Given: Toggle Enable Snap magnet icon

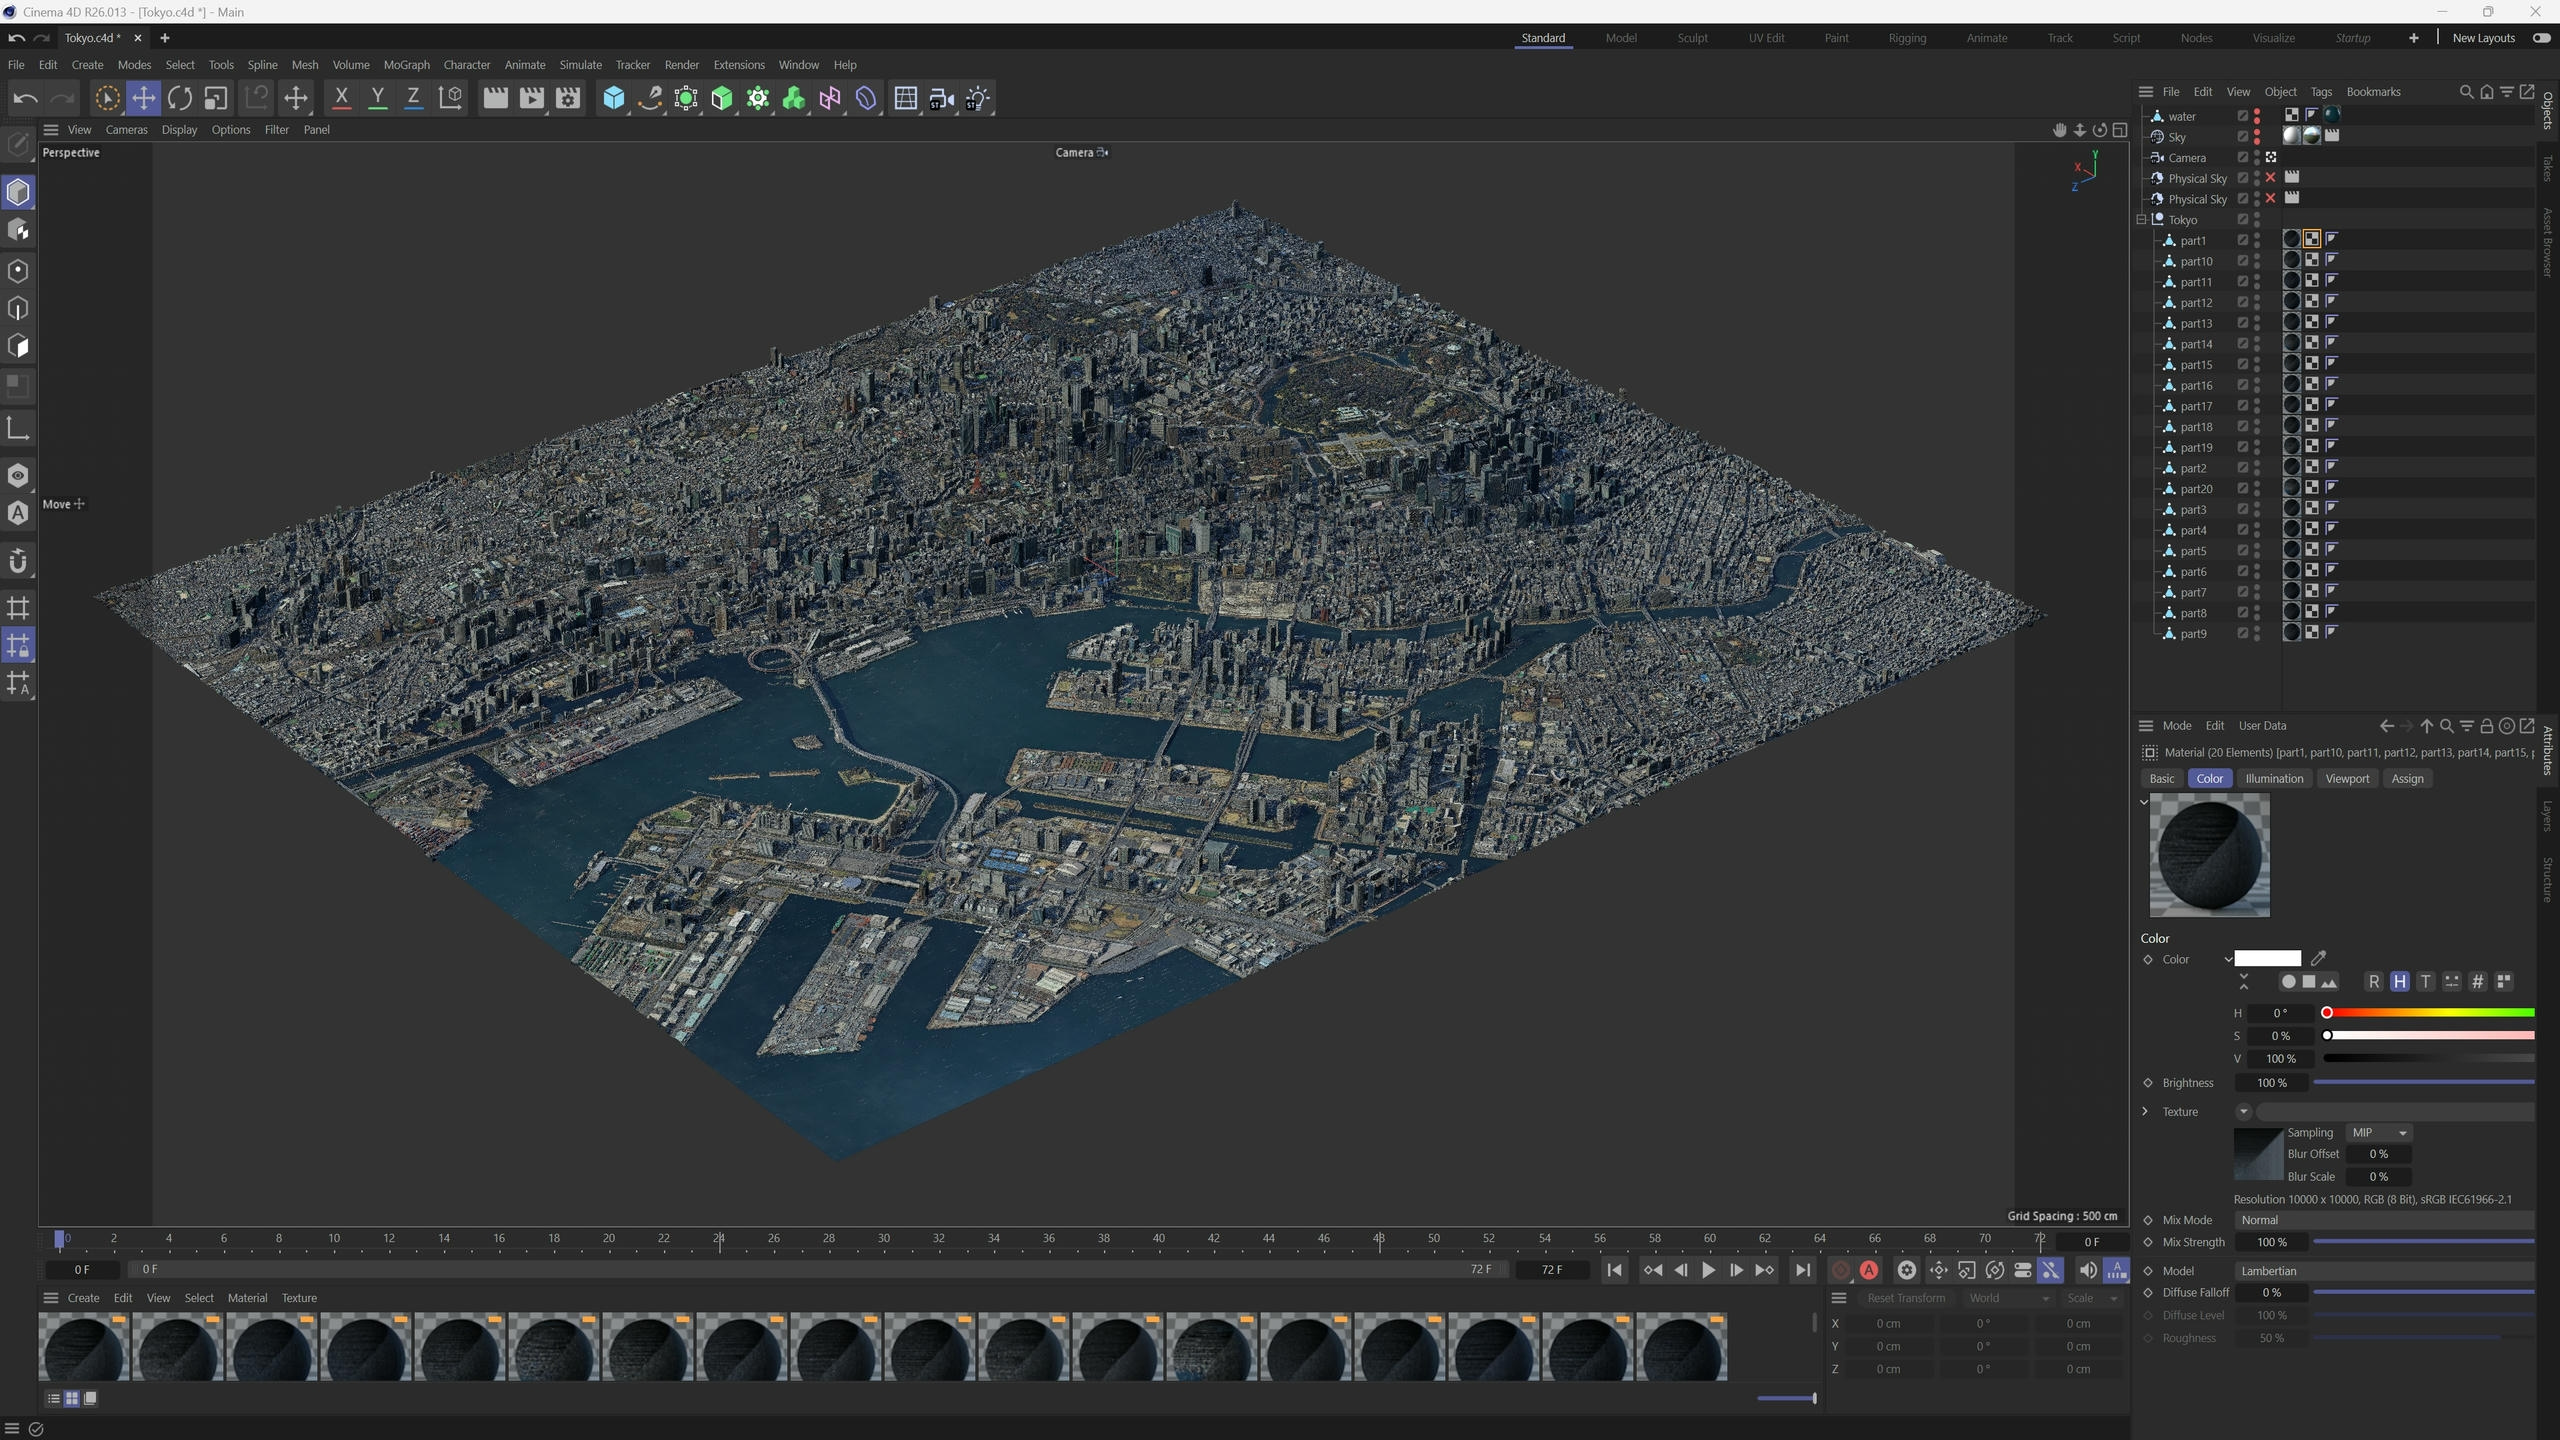Looking at the screenshot, I should coord(18,561).
